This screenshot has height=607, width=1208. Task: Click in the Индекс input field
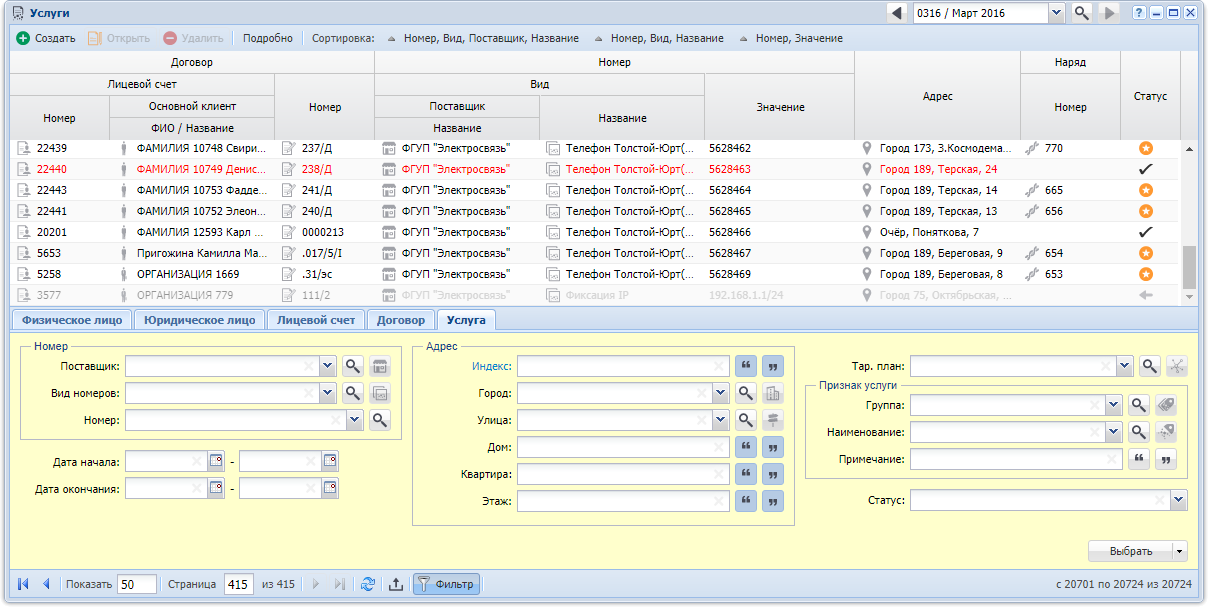pos(622,366)
